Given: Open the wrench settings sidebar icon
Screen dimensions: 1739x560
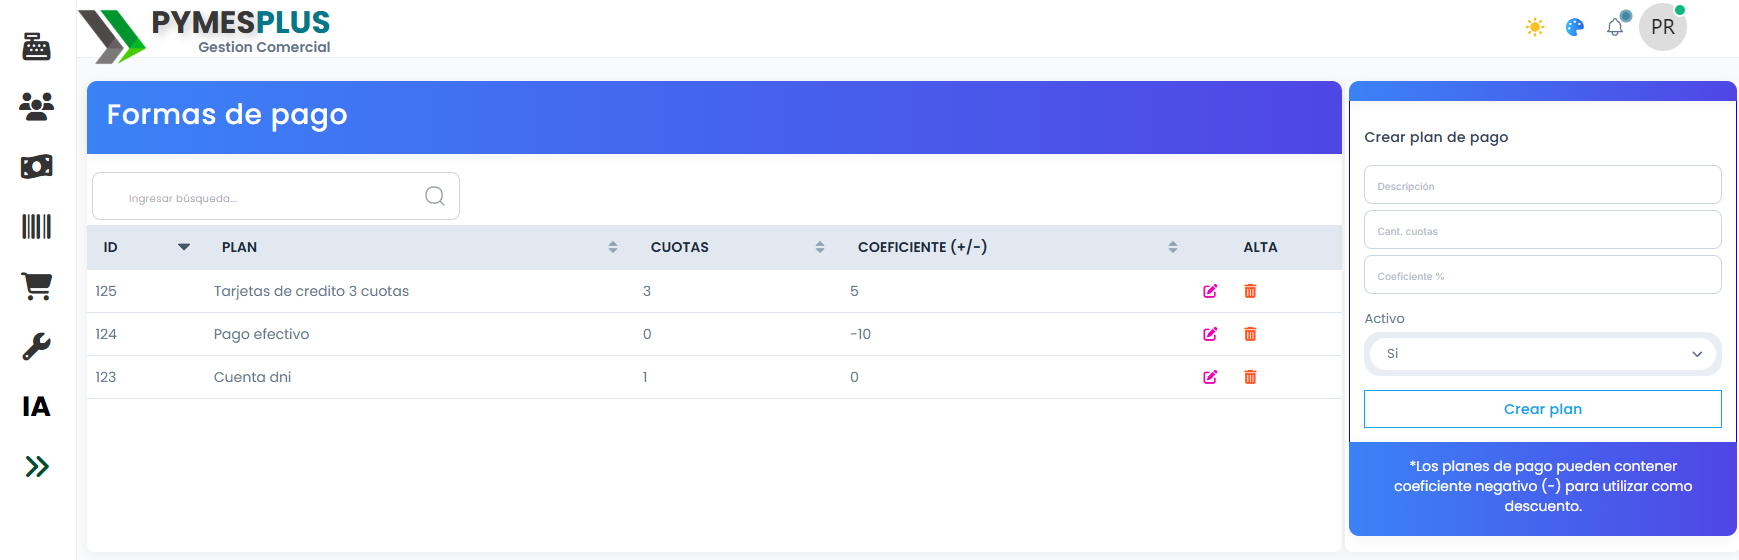Looking at the screenshot, I should coord(37,346).
